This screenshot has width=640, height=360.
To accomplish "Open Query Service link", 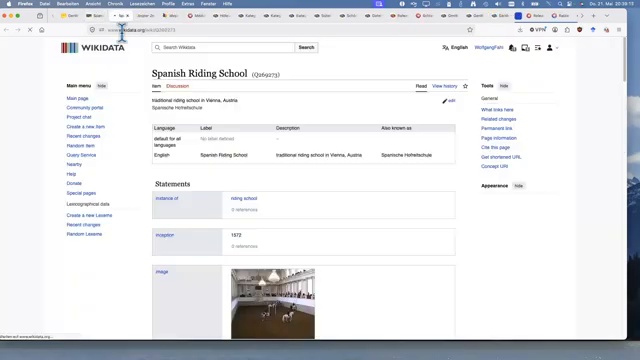I will click(x=81, y=155).
